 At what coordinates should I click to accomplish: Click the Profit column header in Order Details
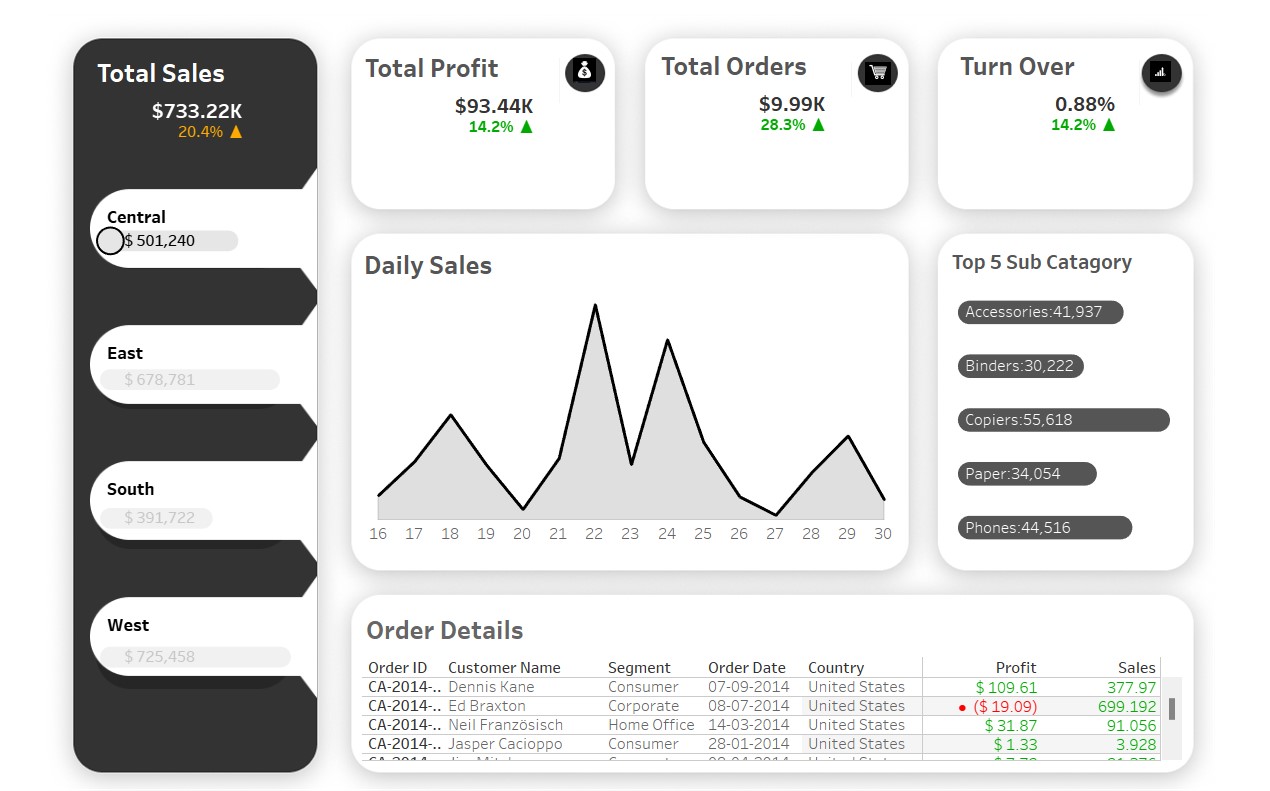(1016, 667)
